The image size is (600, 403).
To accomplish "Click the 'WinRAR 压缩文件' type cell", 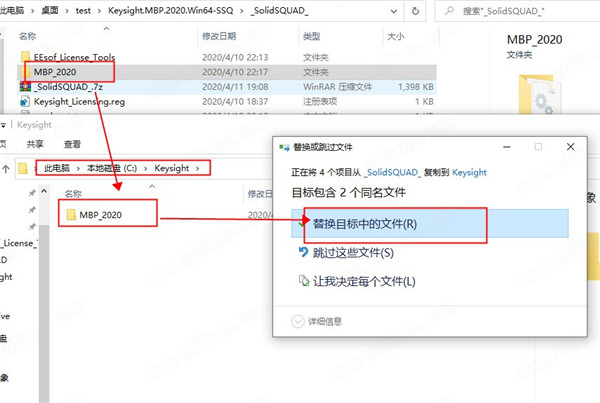I will 338,87.
